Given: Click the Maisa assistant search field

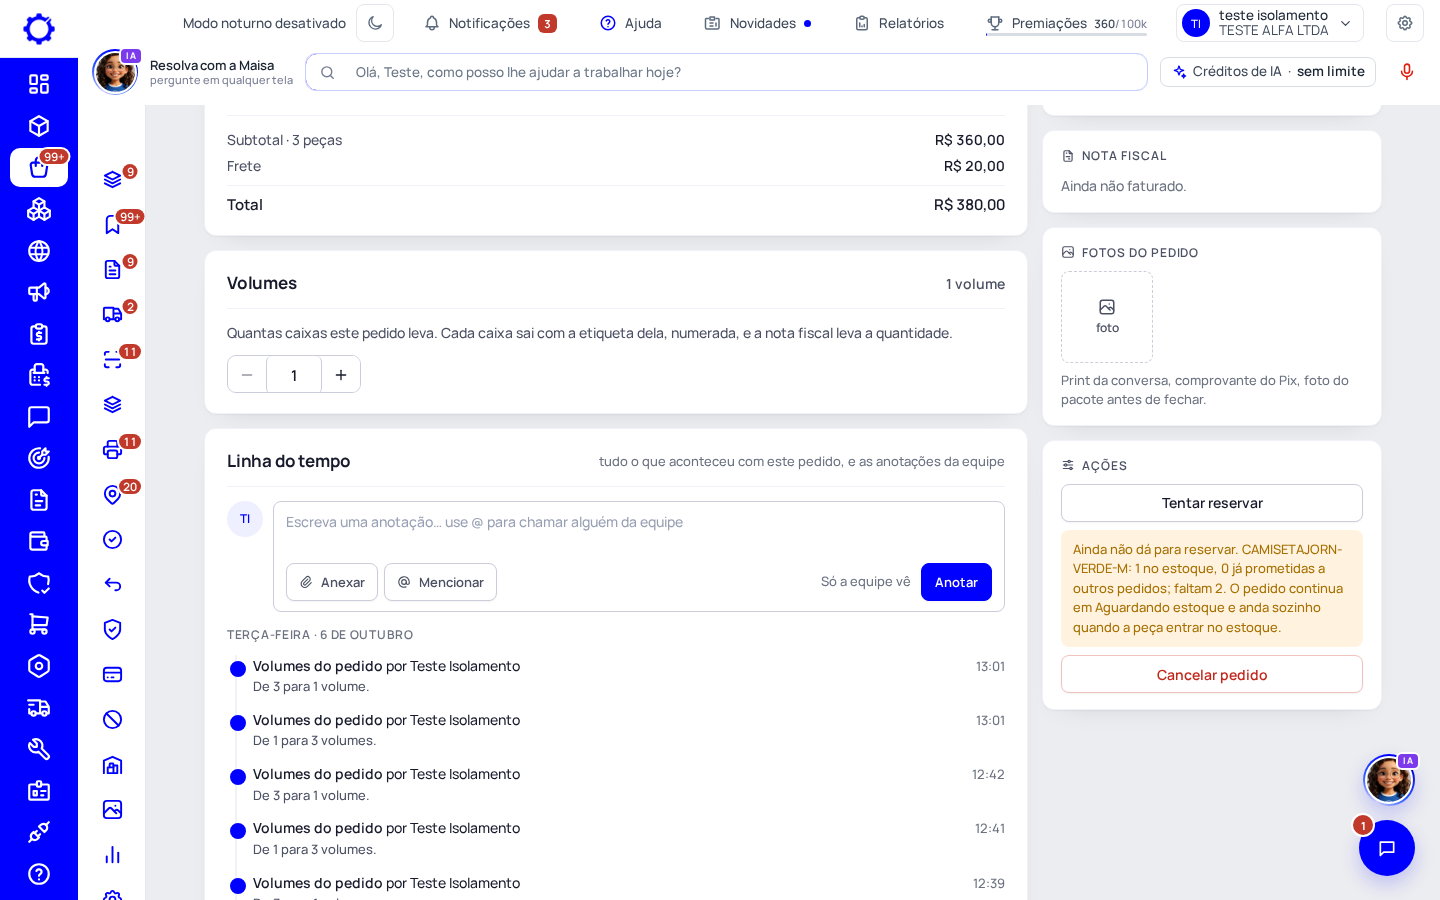Looking at the screenshot, I should point(726,72).
